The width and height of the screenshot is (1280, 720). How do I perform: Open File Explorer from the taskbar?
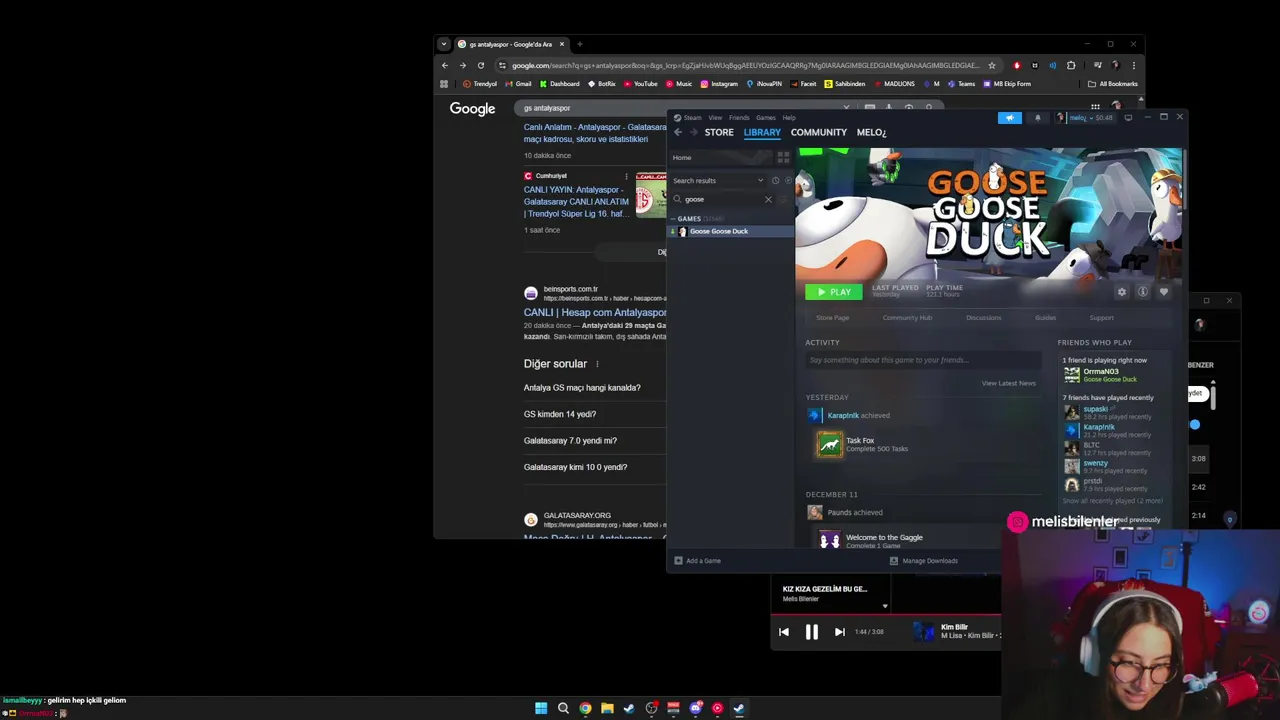pos(607,708)
